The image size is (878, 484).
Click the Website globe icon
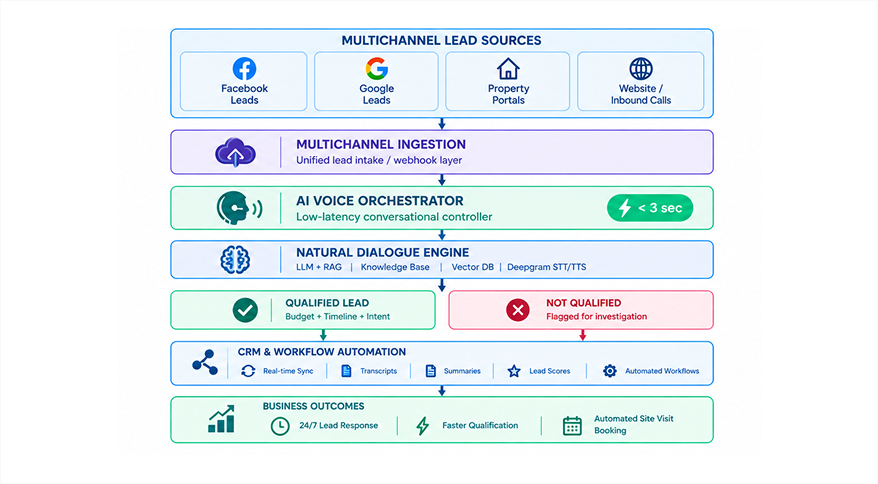click(x=641, y=69)
